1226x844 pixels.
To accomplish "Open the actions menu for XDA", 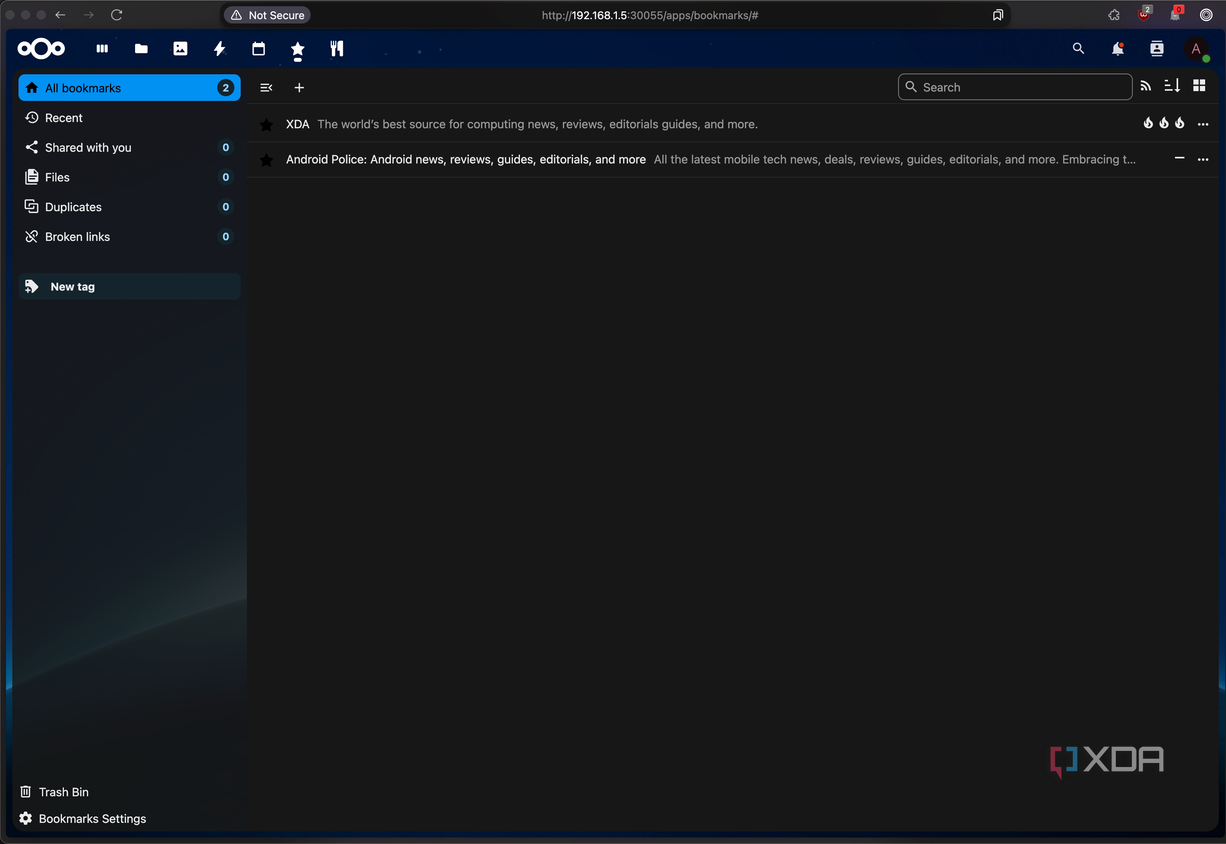I will pyautogui.click(x=1203, y=124).
